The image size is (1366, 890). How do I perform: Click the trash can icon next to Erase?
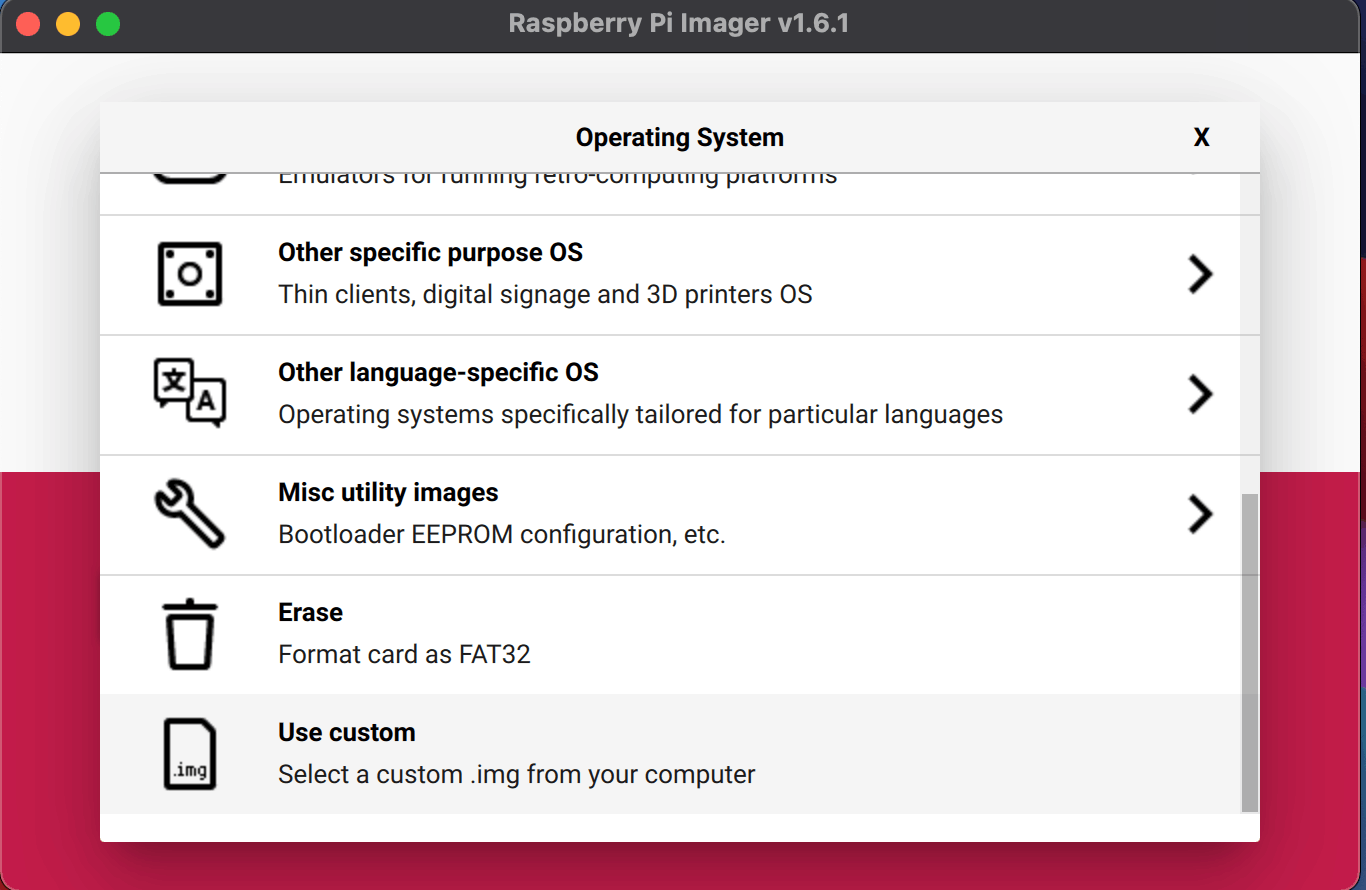pyautogui.click(x=190, y=633)
